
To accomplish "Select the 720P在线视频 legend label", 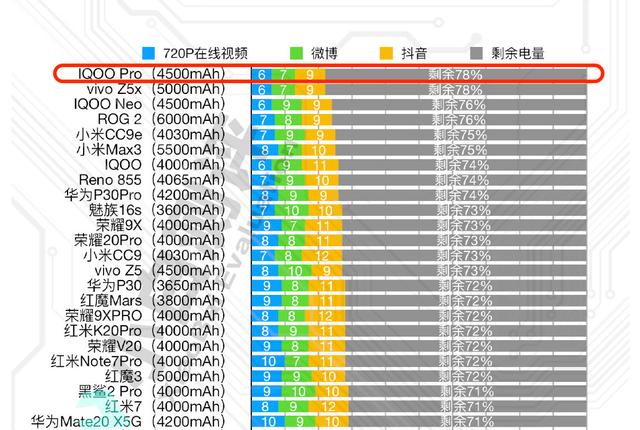I will pyautogui.click(x=205, y=53).
